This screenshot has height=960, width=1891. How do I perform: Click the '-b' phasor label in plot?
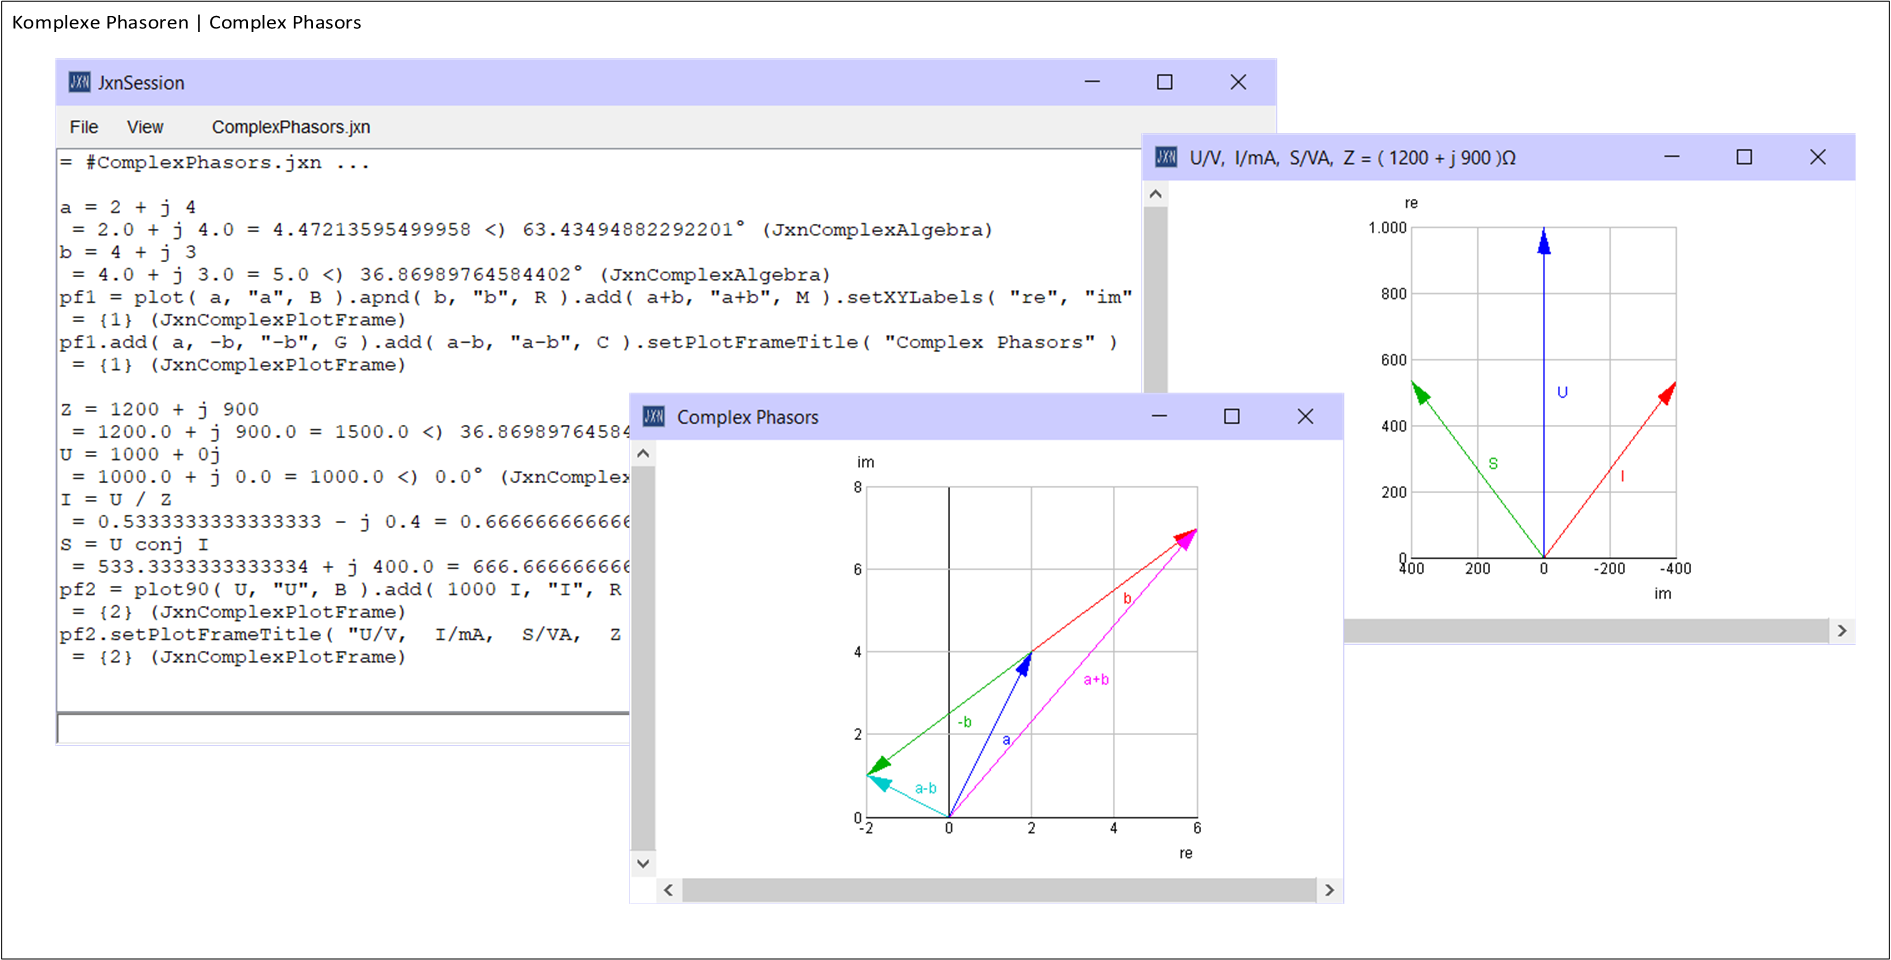(965, 722)
